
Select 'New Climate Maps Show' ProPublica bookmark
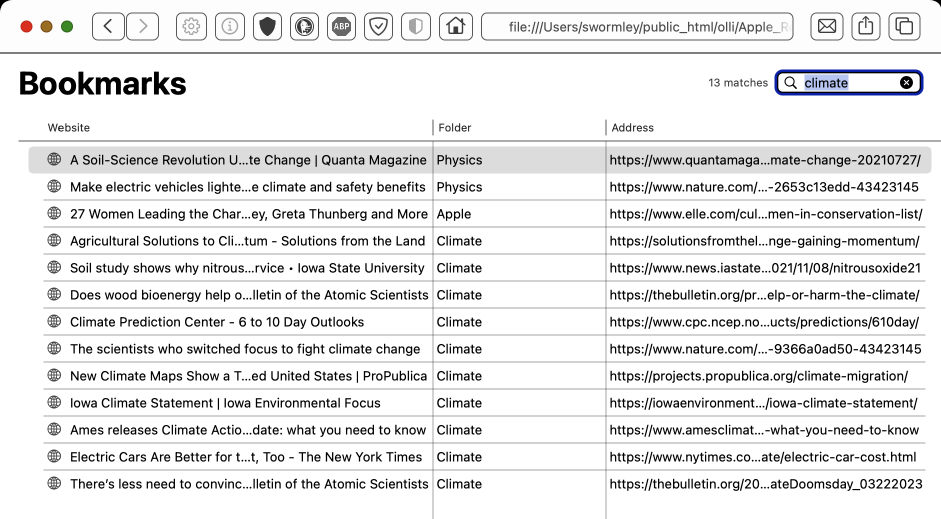point(248,376)
